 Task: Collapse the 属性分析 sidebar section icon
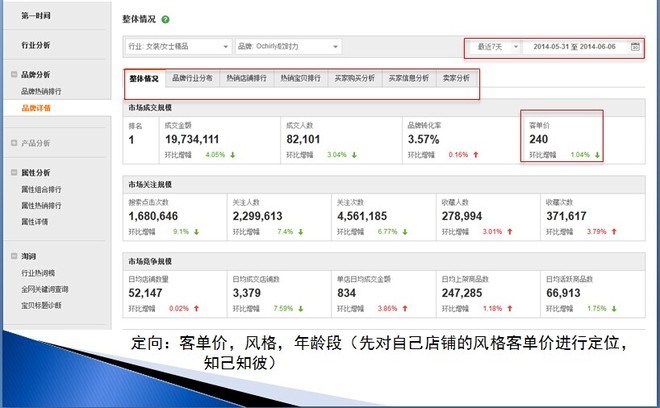[x=14, y=172]
